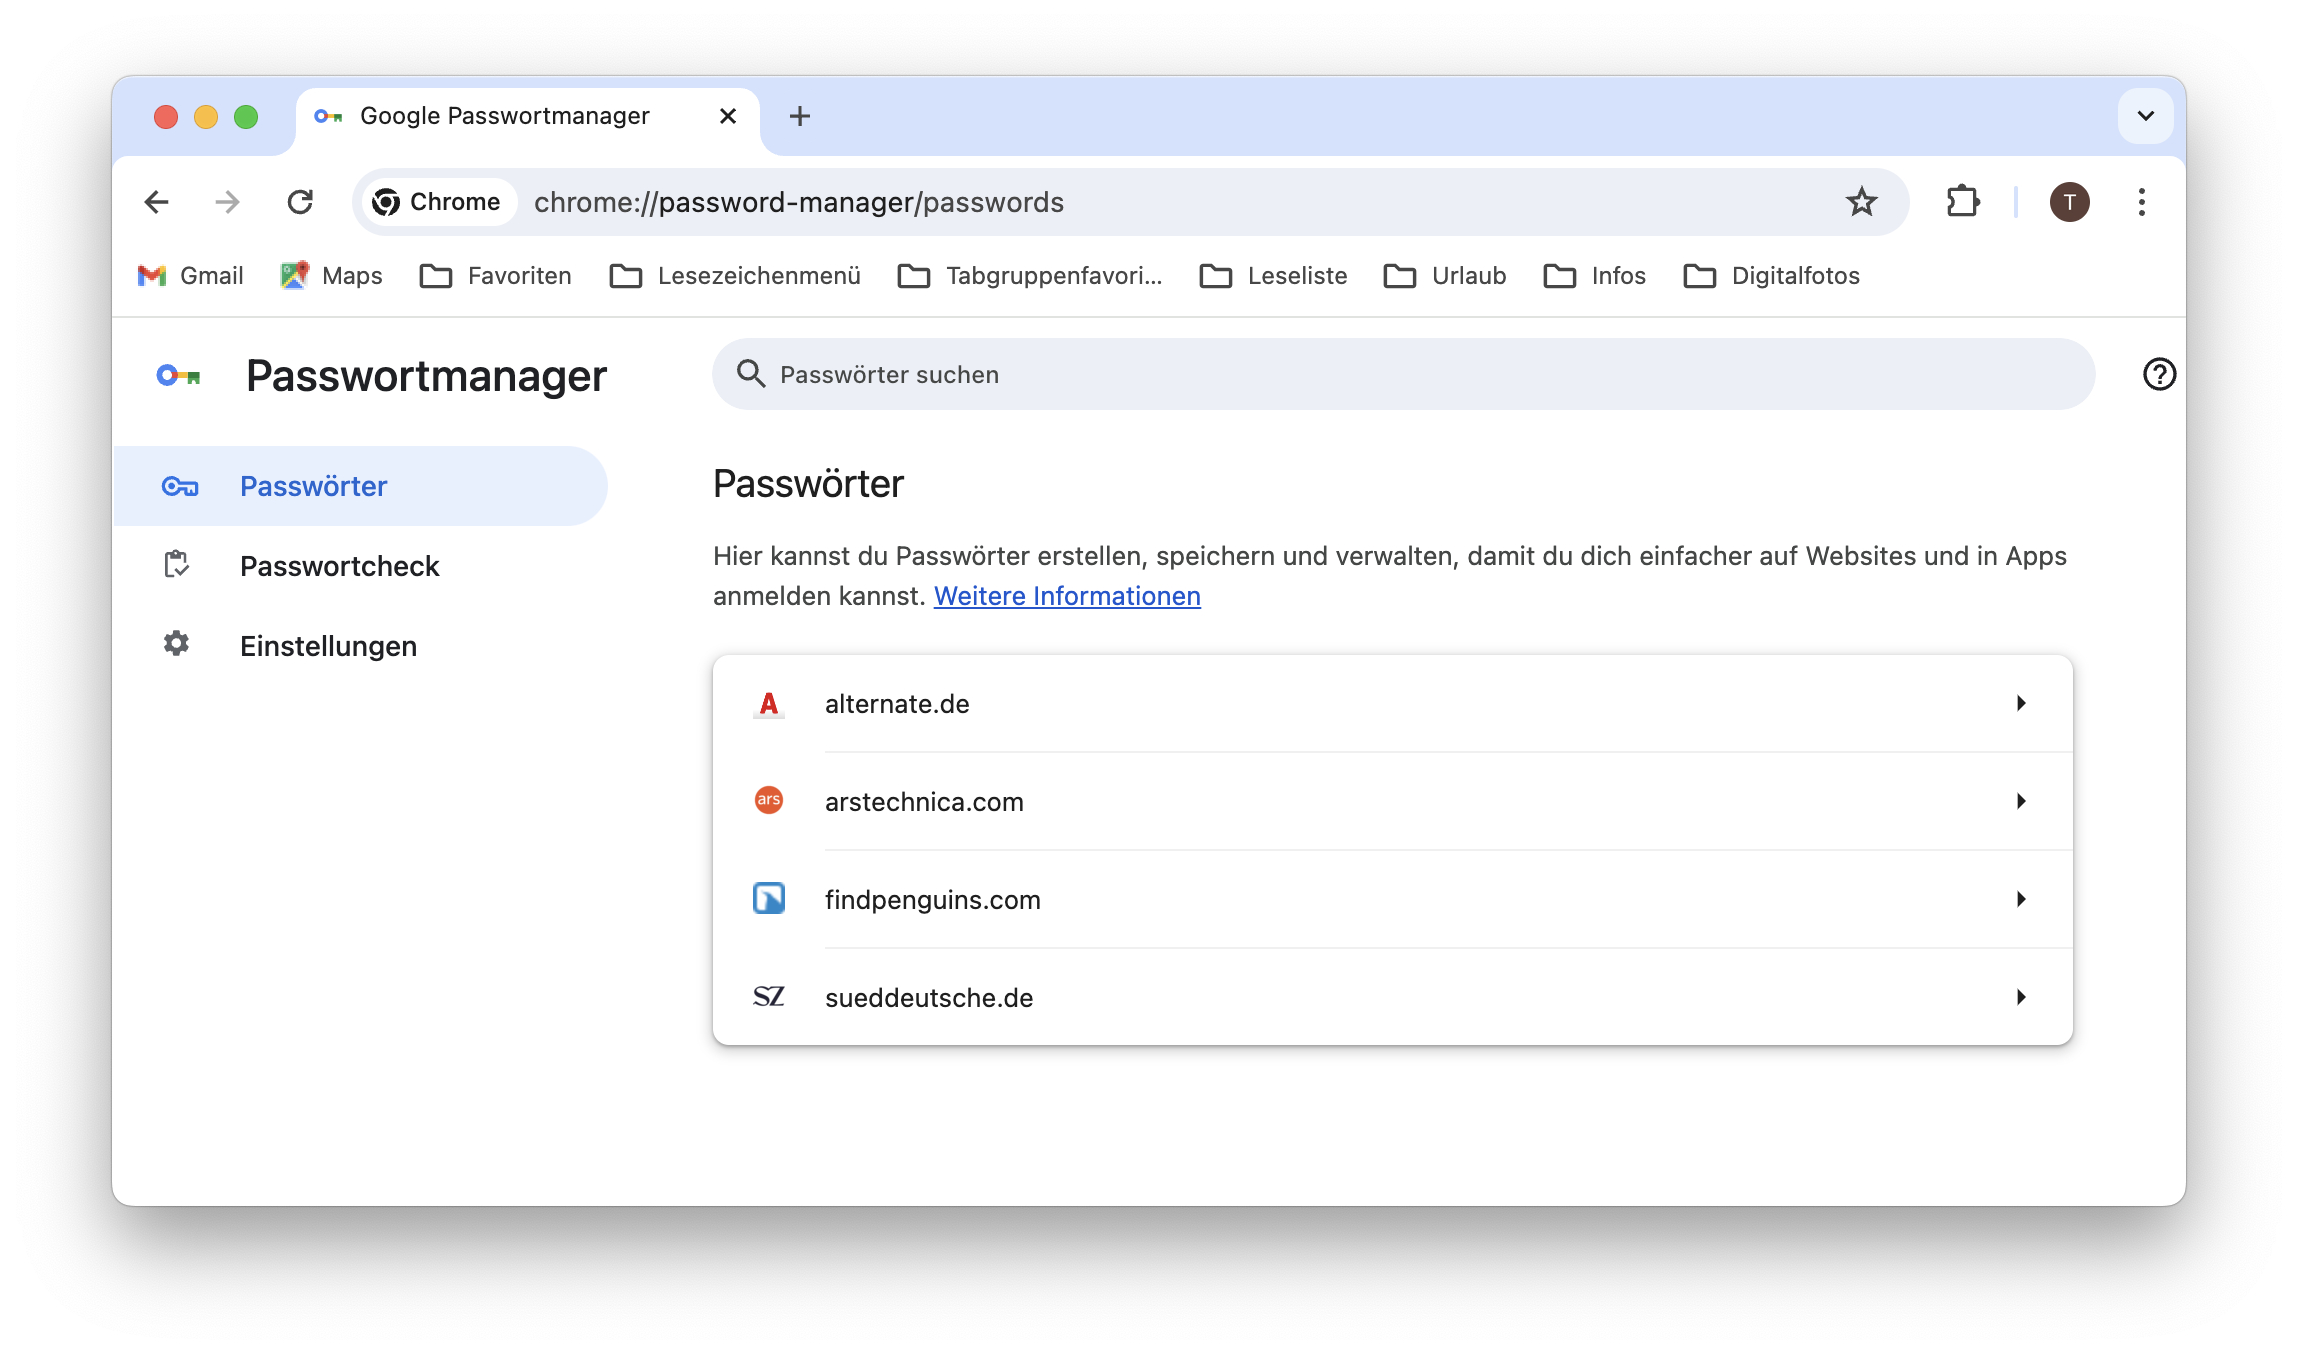Screen dimensions: 2298x1354
Task: Click the arstechnica.com favicon
Action: tap(768, 801)
